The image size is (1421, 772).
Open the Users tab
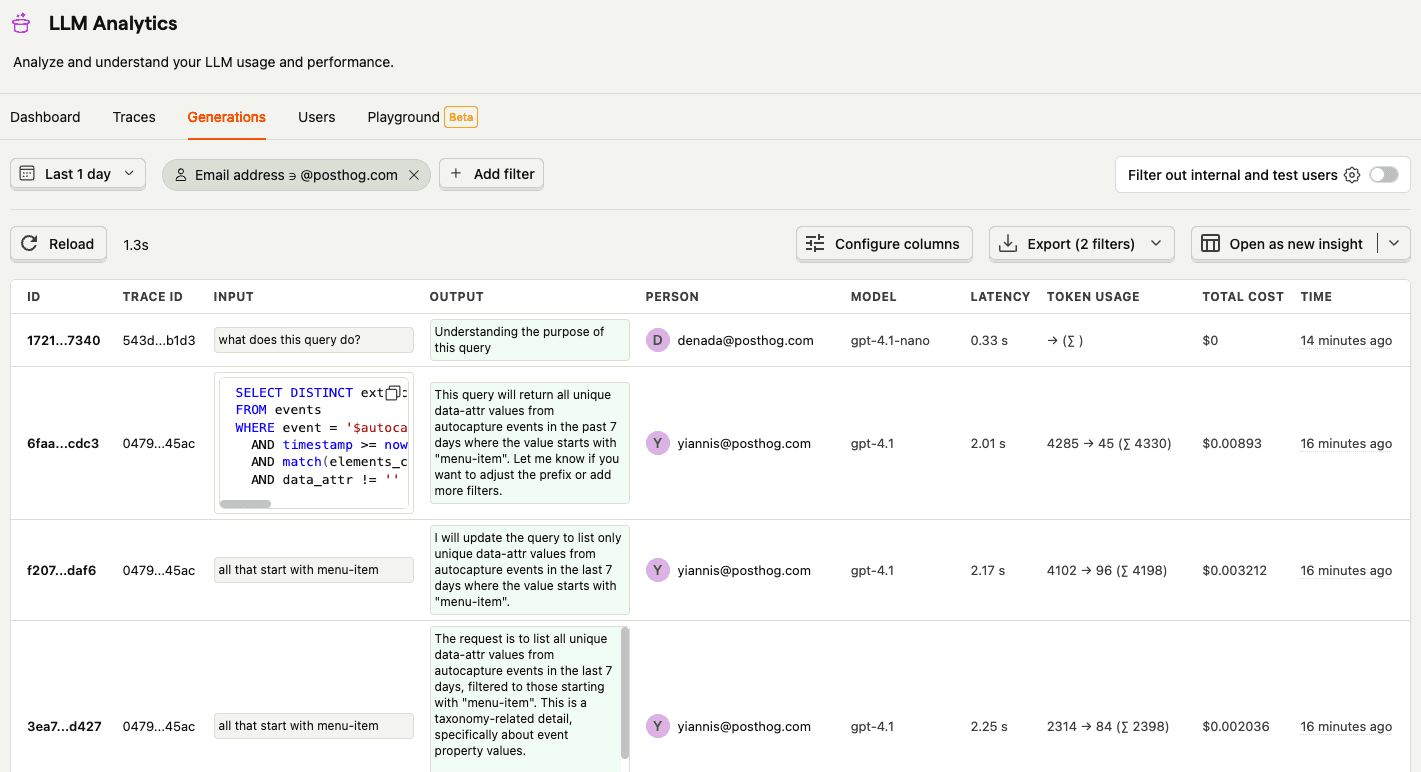click(x=317, y=117)
